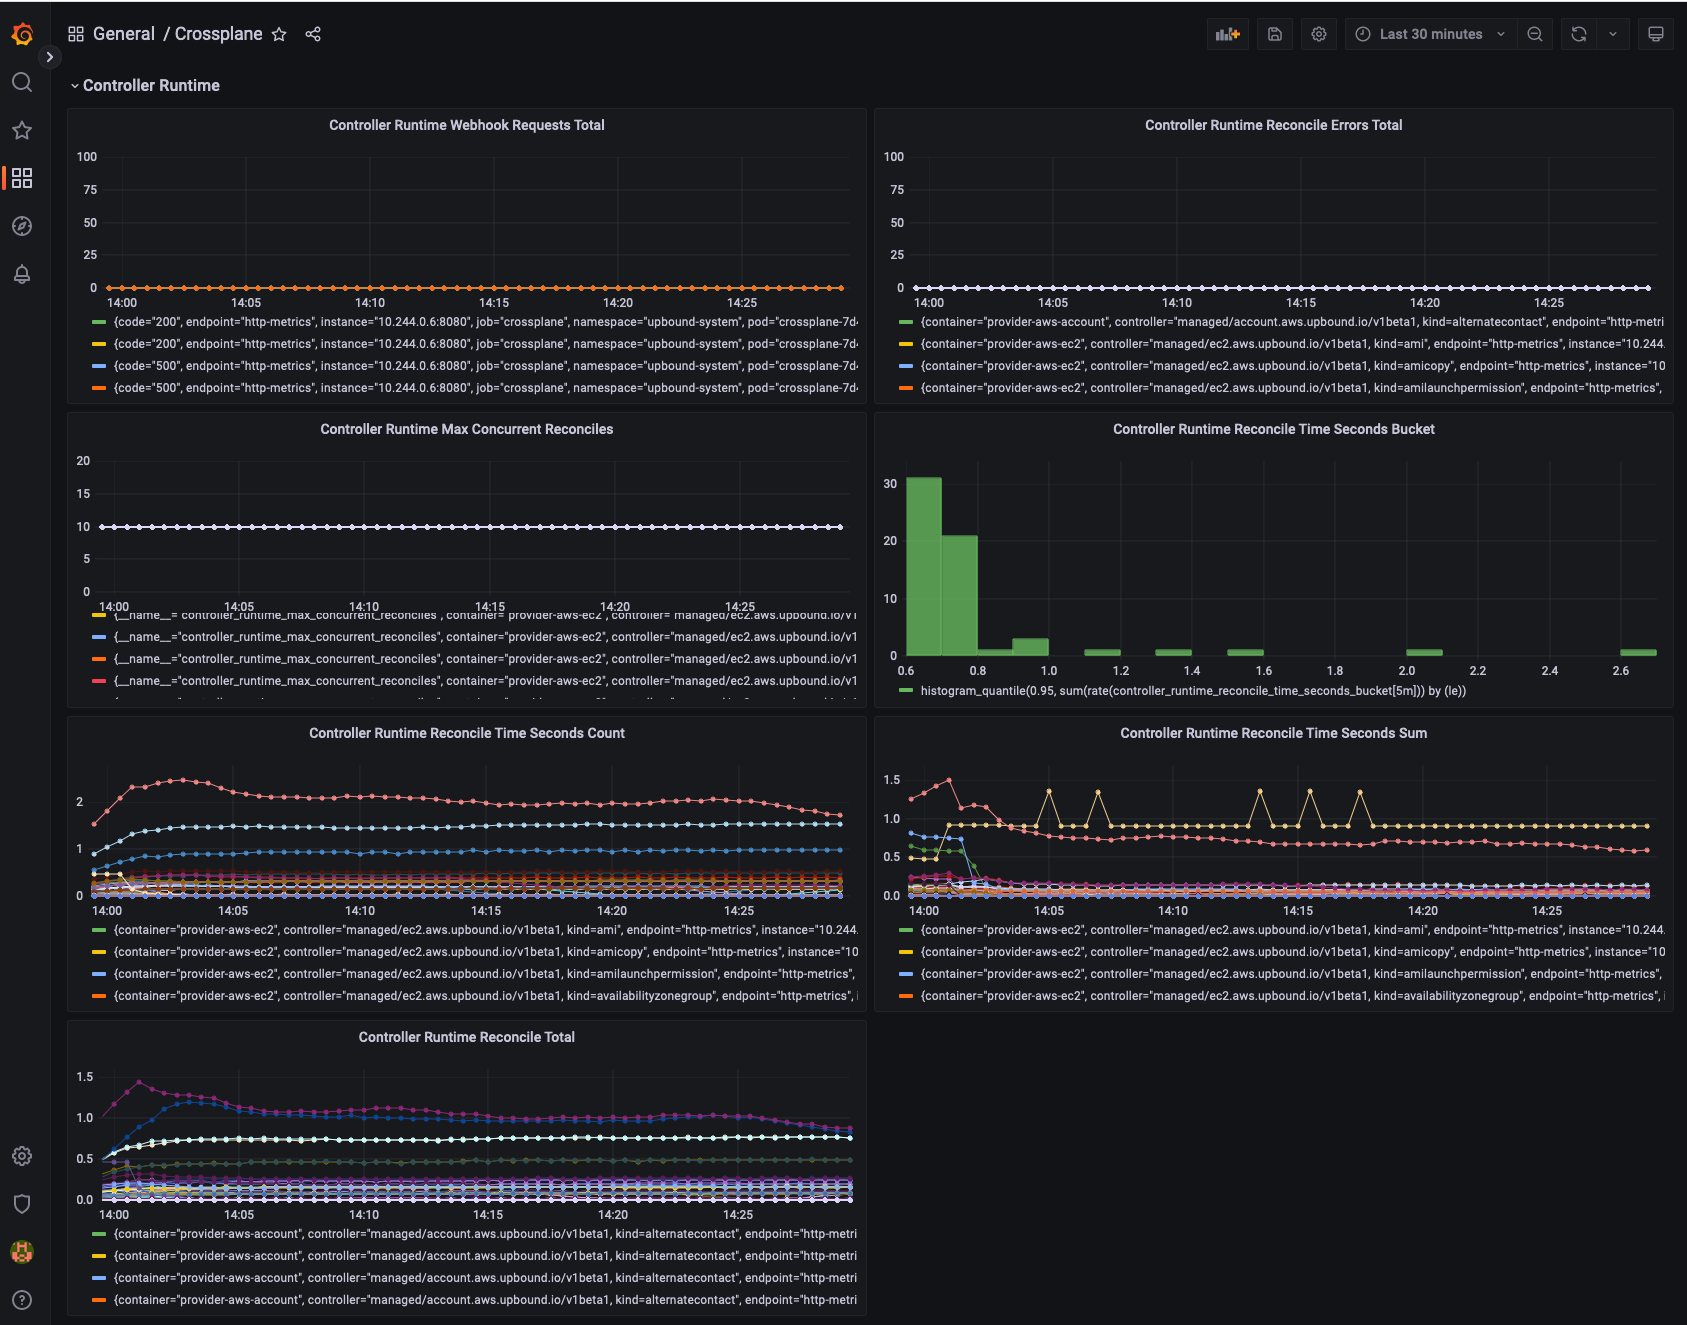
Task: Open the Grafana home logo
Action: [22, 34]
